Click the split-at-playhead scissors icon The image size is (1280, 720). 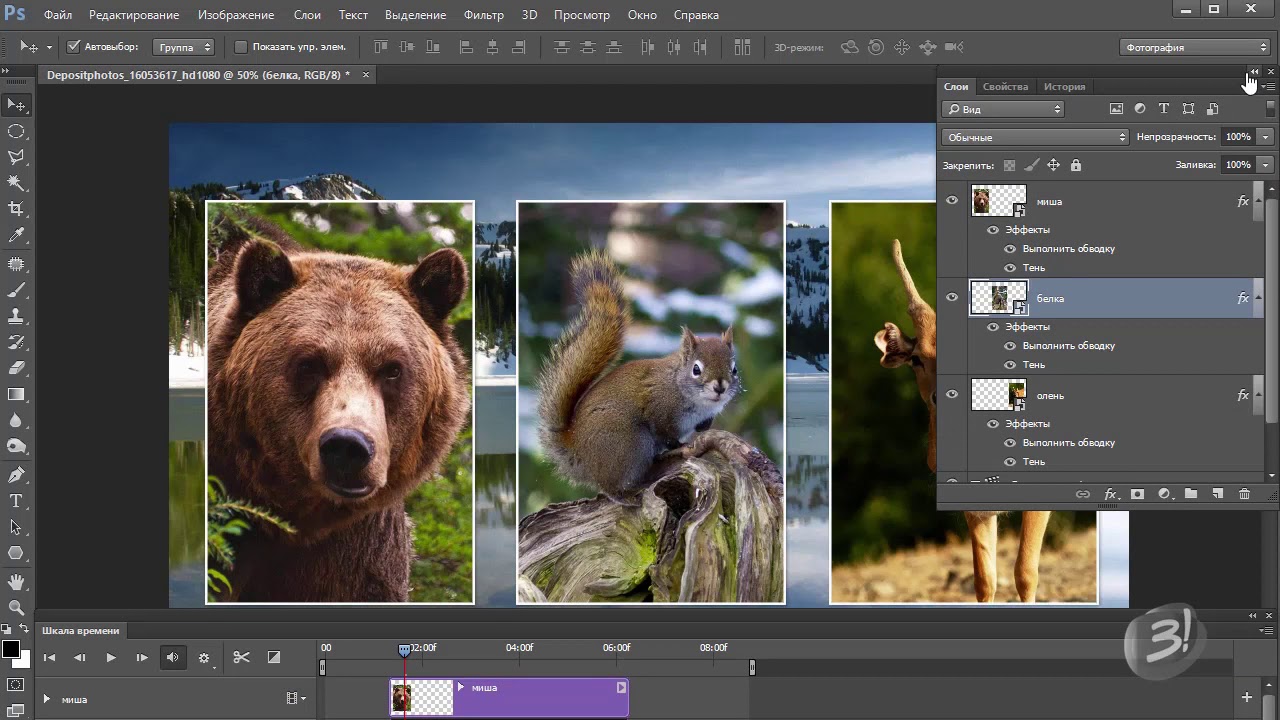[x=241, y=657]
